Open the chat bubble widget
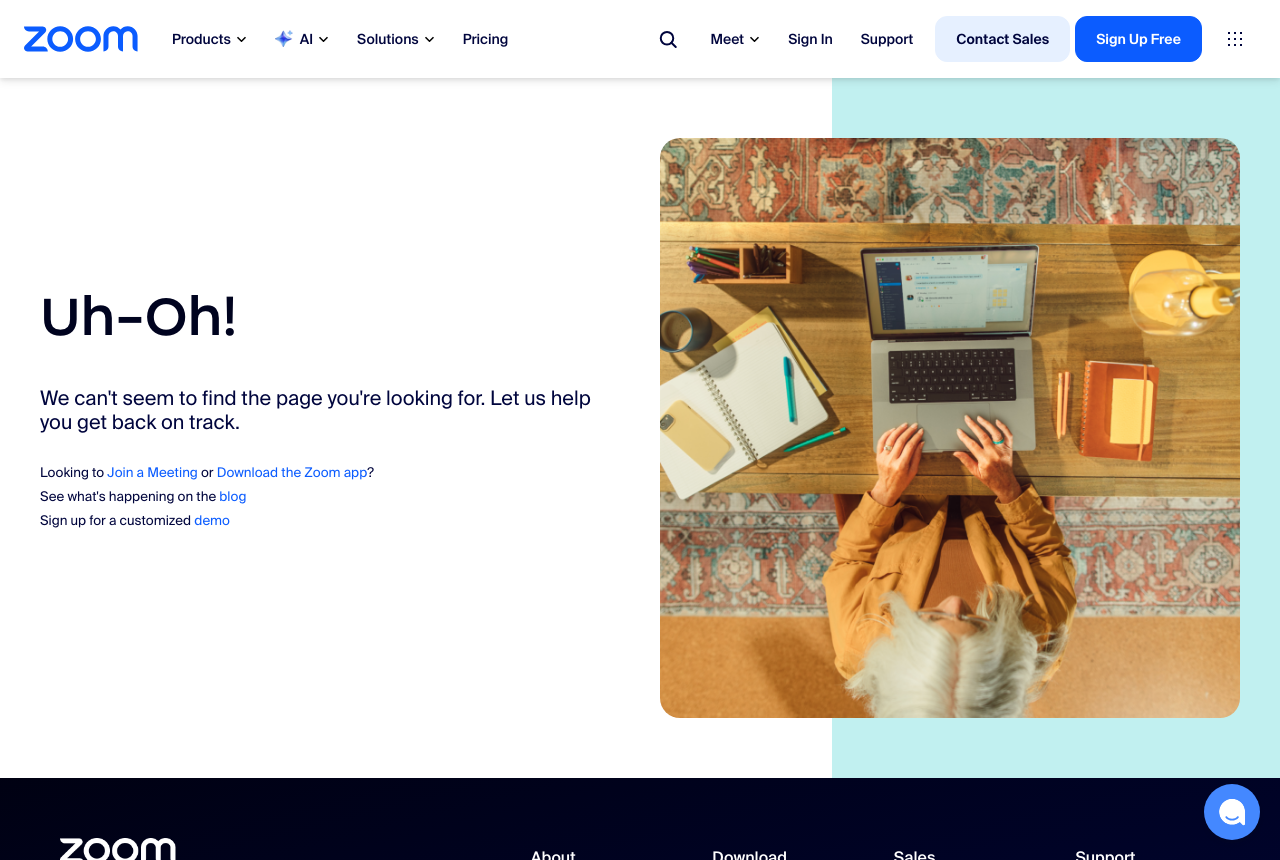1280x860 pixels. point(1232,812)
